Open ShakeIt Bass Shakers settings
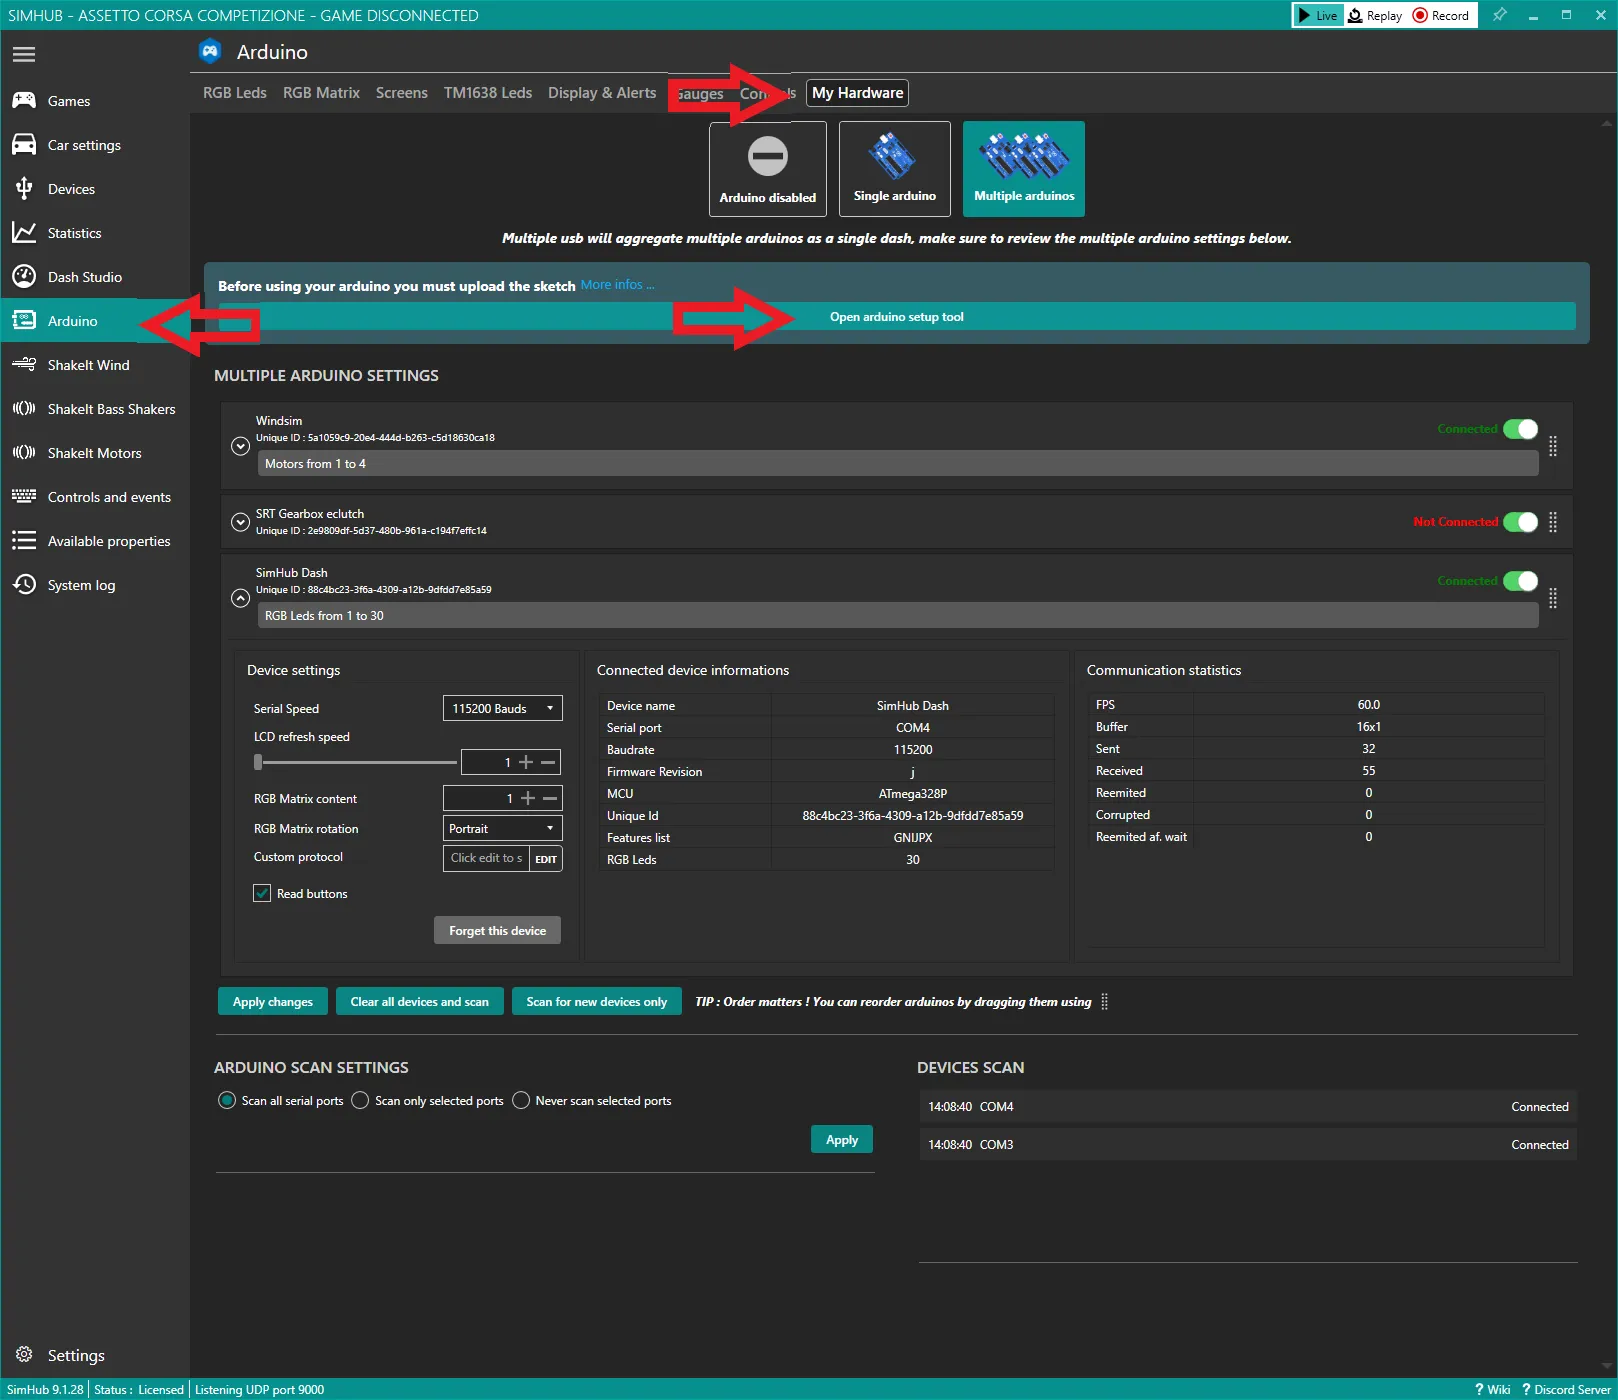The height and width of the screenshot is (1400, 1618). (x=111, y=408)
